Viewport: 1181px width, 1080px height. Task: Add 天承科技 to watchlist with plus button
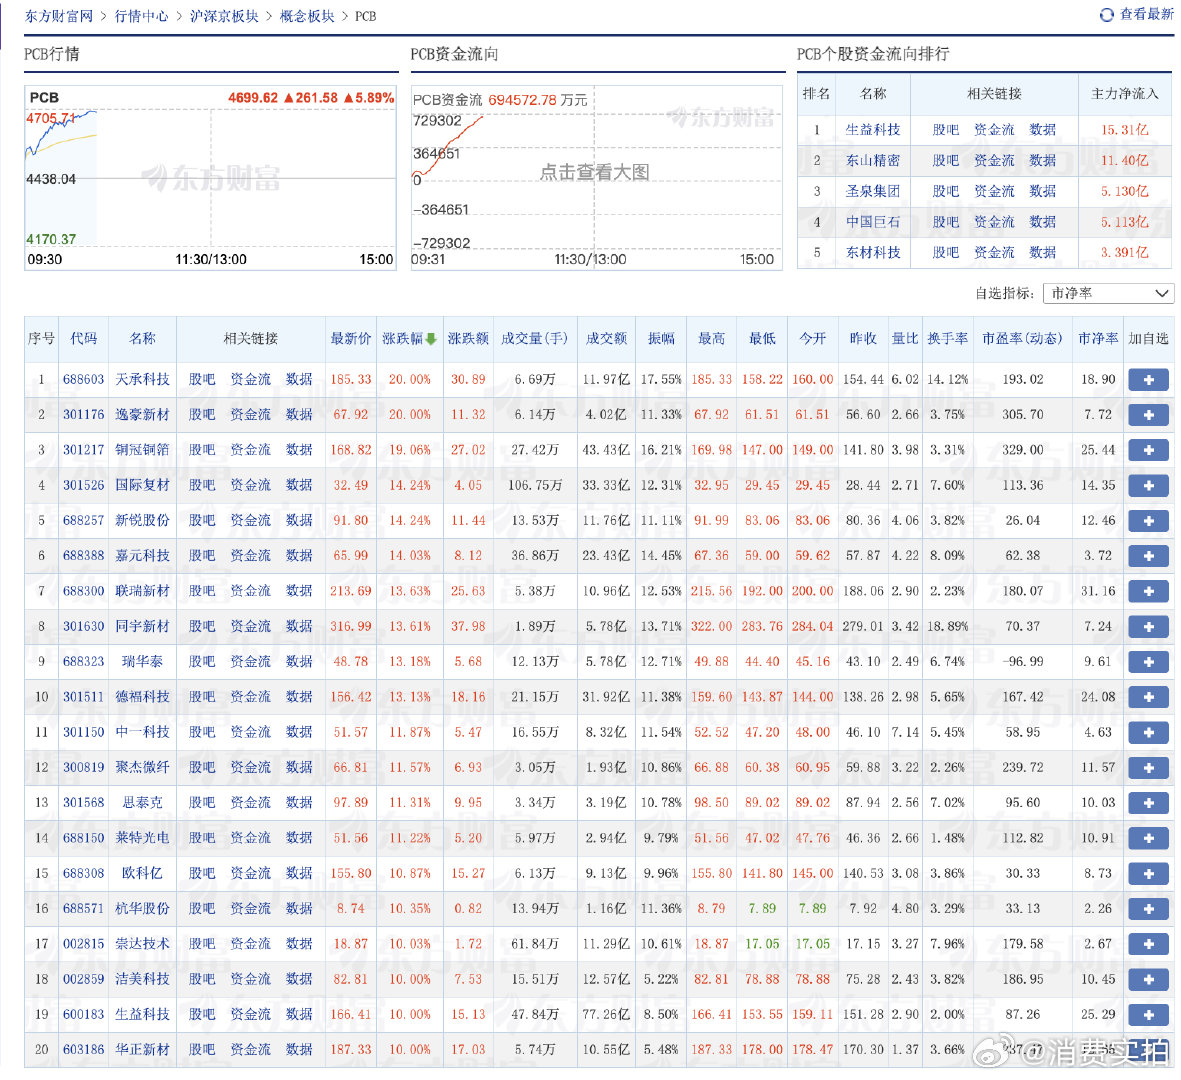coord(1148,380)
